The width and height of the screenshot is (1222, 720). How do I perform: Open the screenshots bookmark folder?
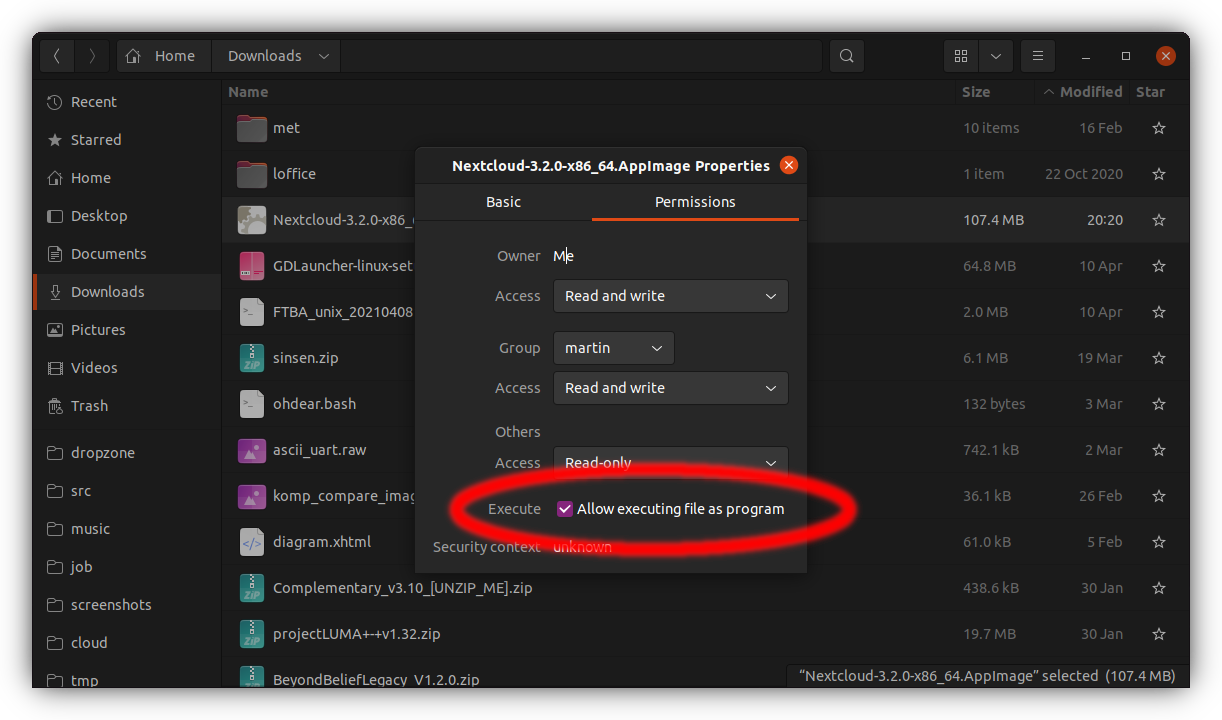point(127,605)
